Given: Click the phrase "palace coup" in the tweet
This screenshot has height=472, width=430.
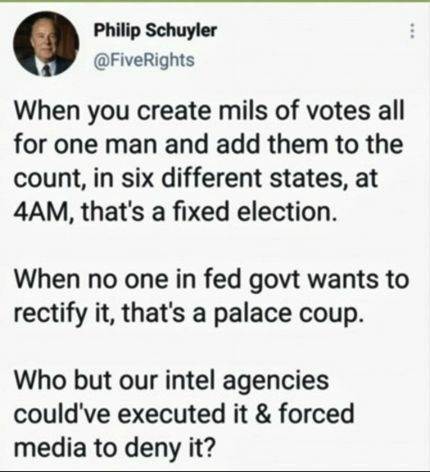Looking at the screenshot, I should tap(286, 314).
